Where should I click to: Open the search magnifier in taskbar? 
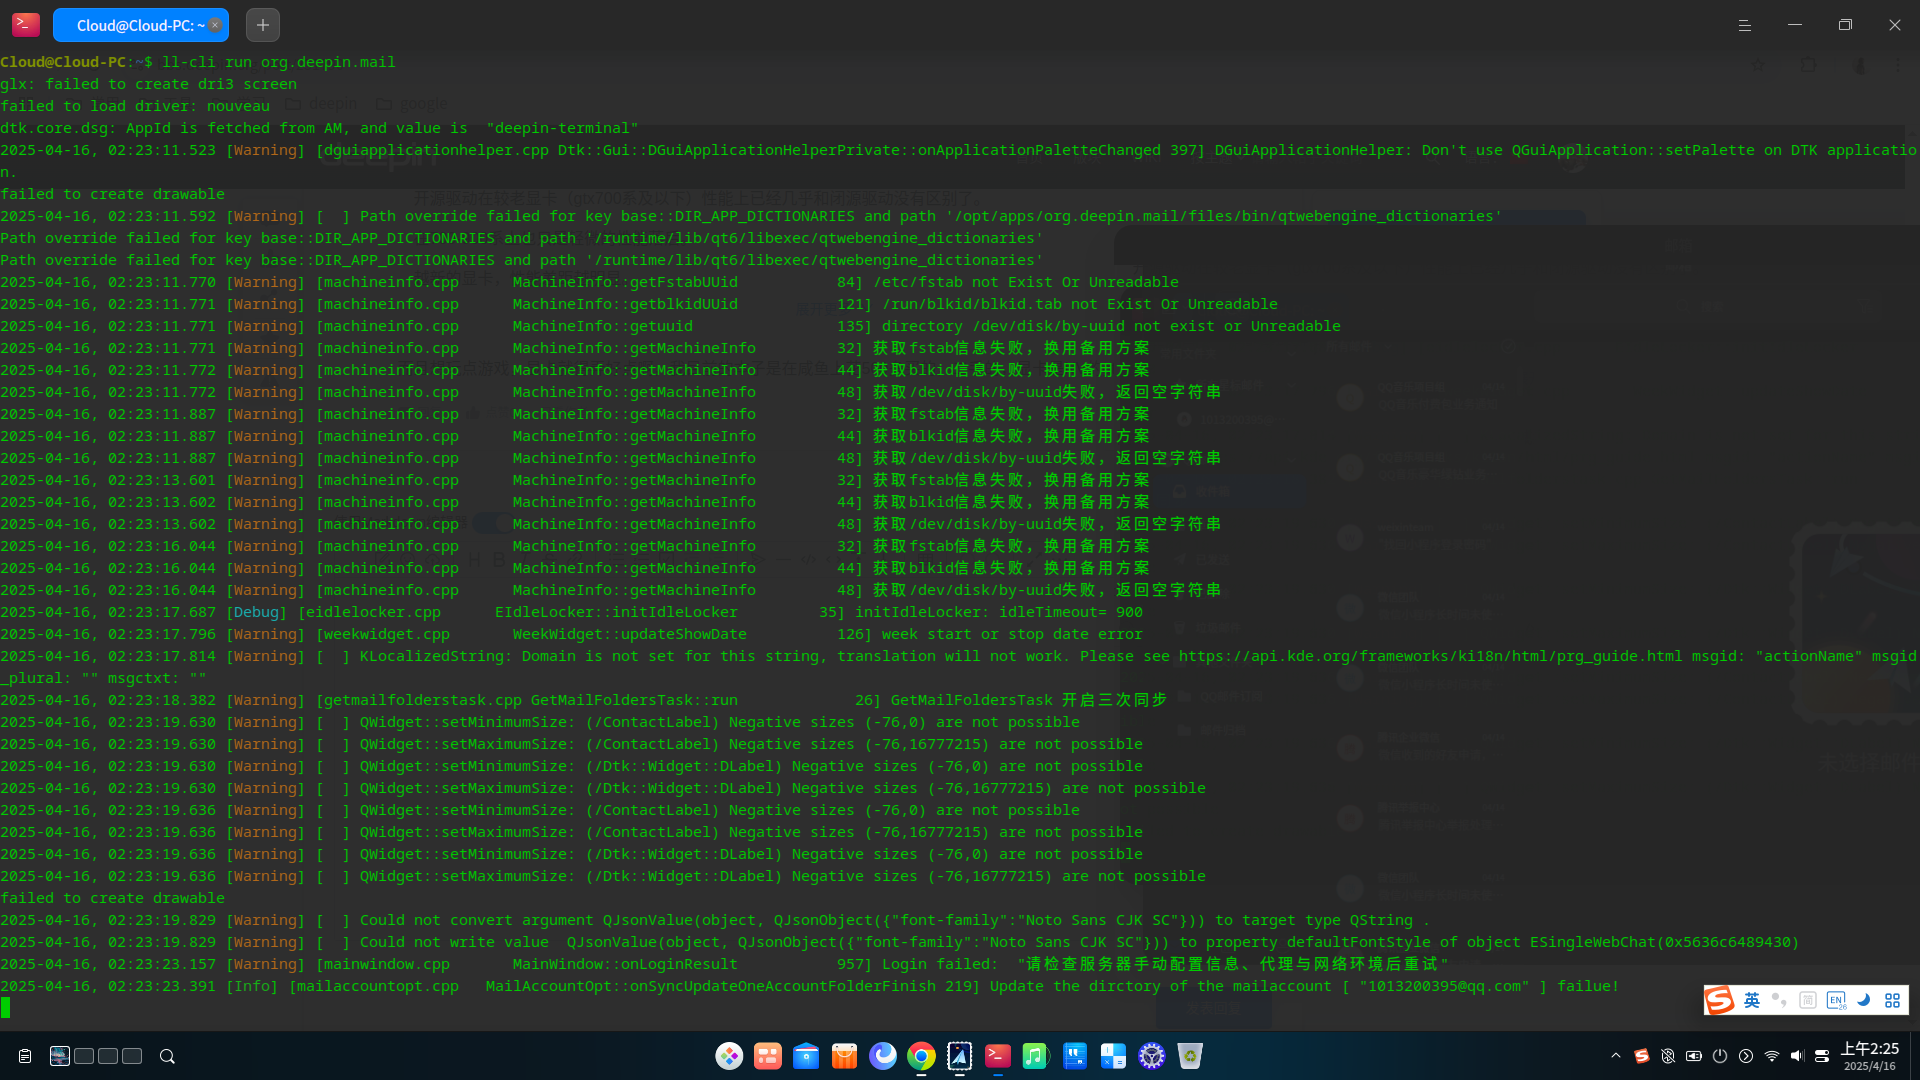coord(167,1056)
